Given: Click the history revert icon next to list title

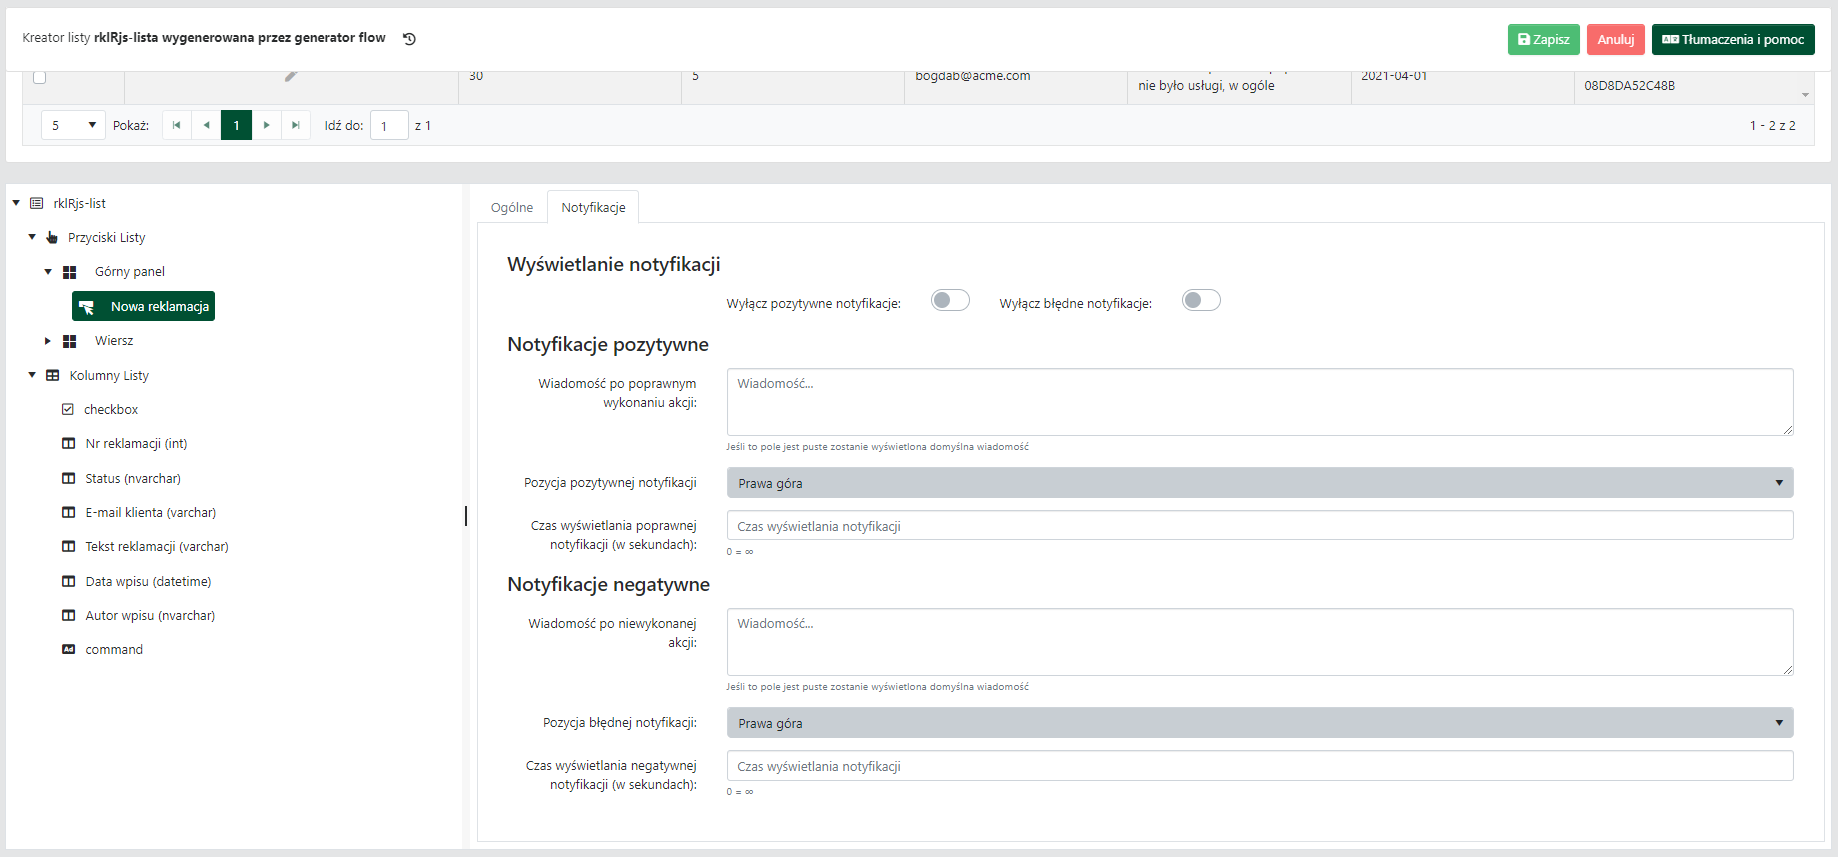Looking at the screenshot, I should point(409,39).
